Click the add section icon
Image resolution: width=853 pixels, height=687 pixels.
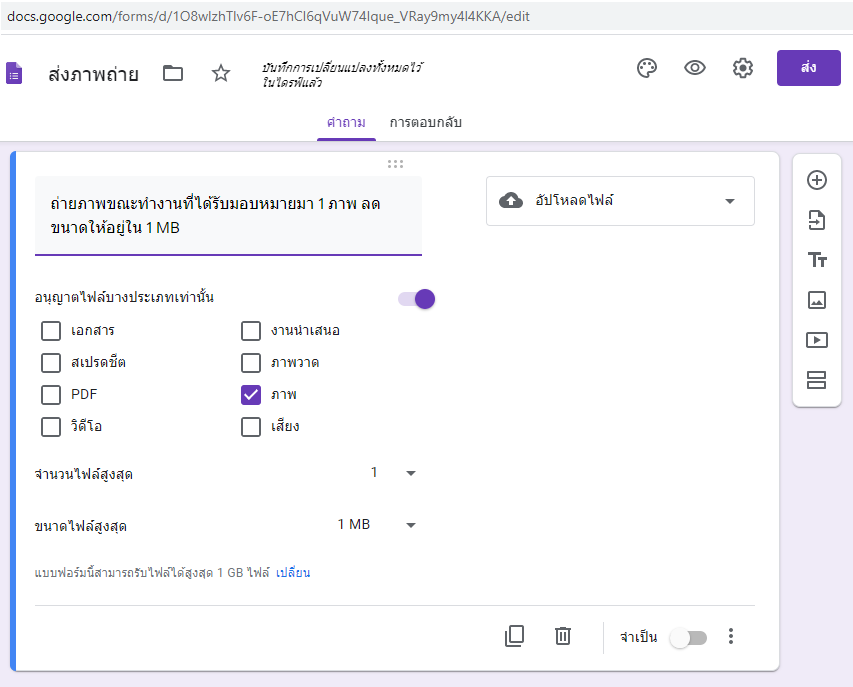tap(817, 380)
